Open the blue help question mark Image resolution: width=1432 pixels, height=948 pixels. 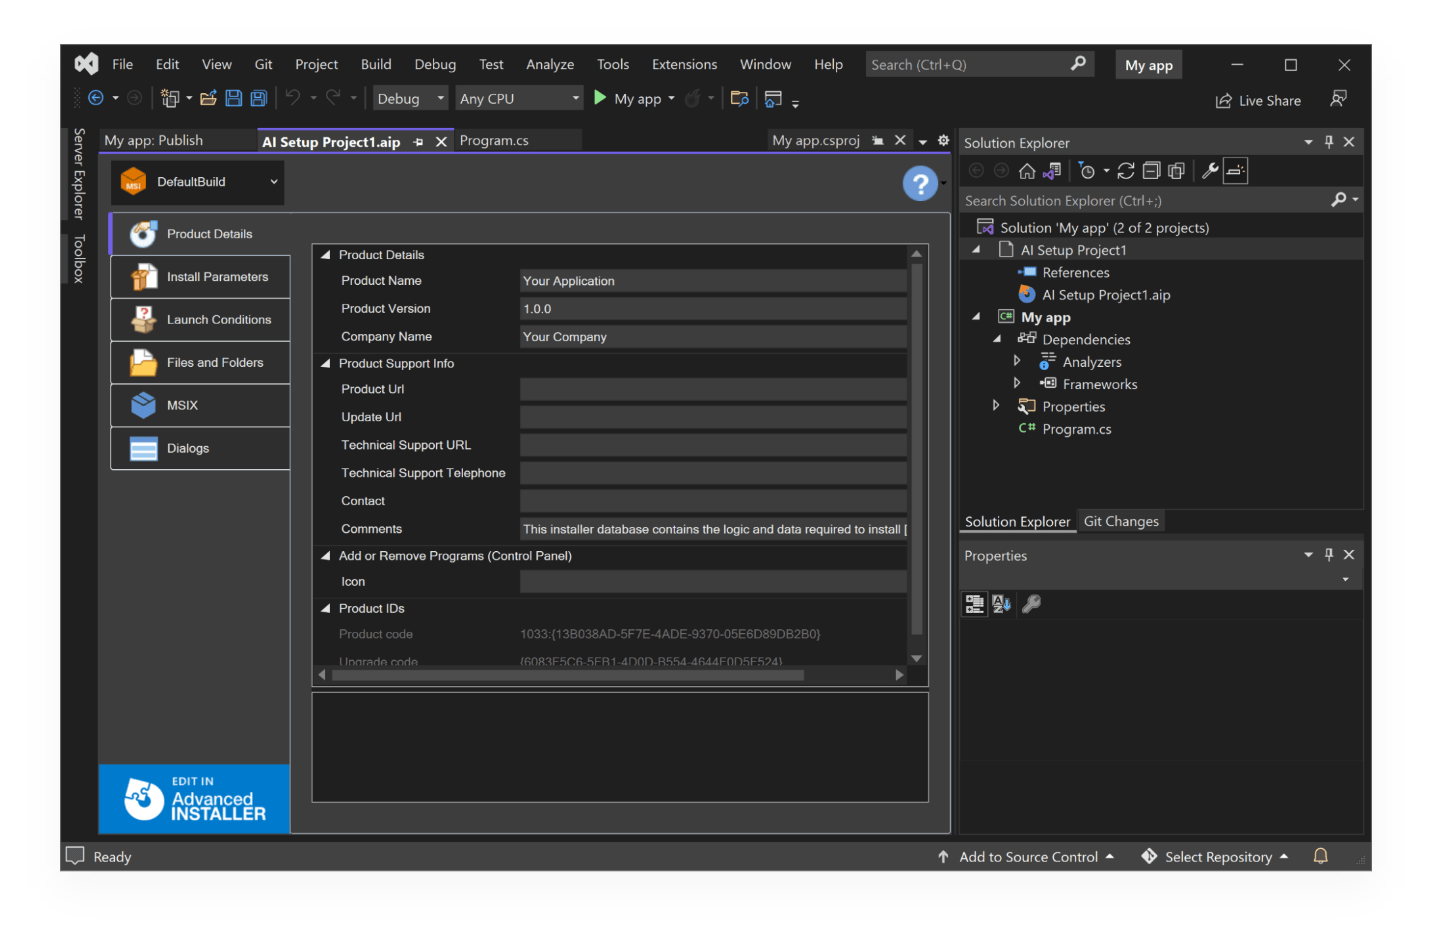[920, 183]
